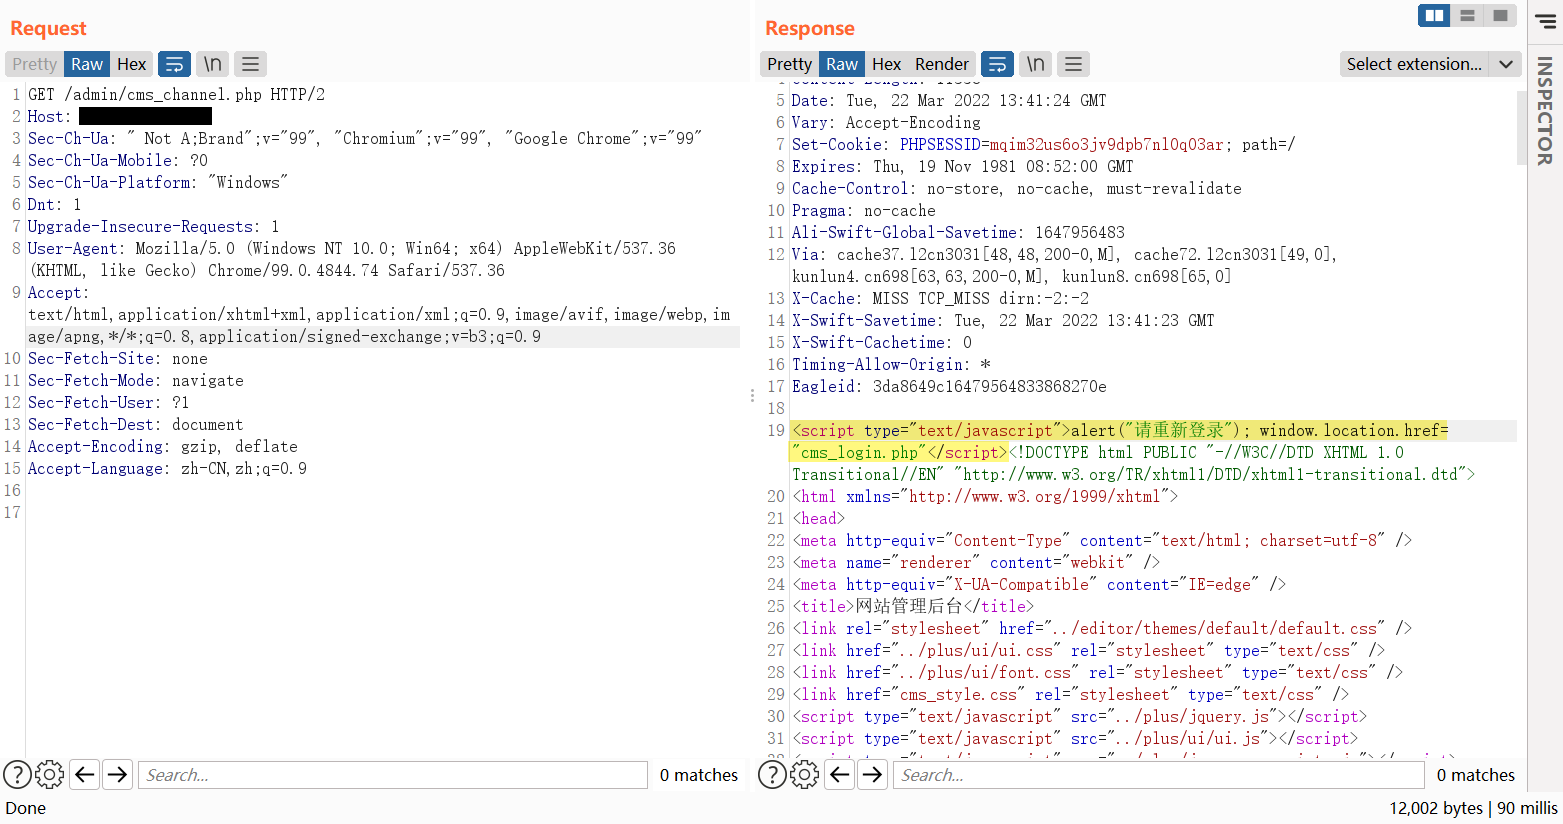Toggle word wrap in Response panel
The height and width of the screenshot is (824, 1563).
[997, 64]
